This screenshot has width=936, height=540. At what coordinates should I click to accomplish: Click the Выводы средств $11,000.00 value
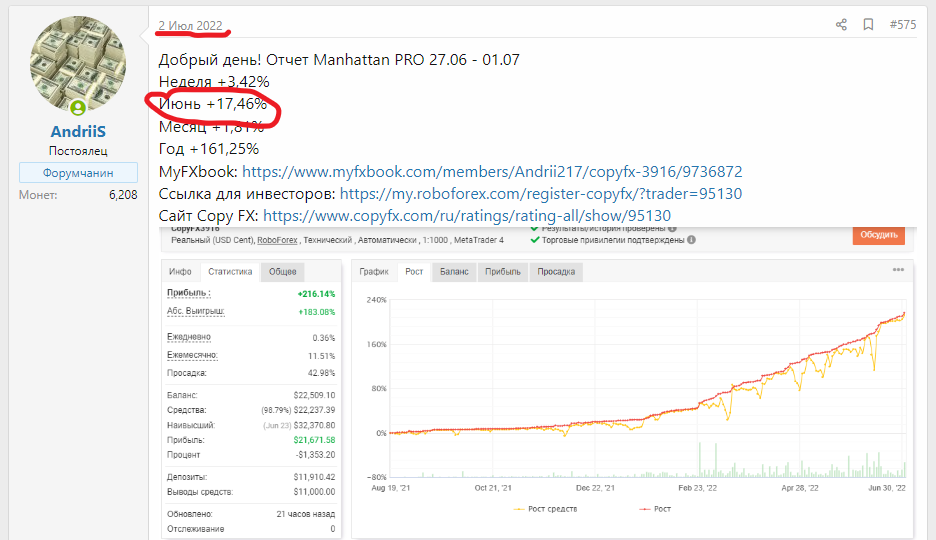(314, 492)
